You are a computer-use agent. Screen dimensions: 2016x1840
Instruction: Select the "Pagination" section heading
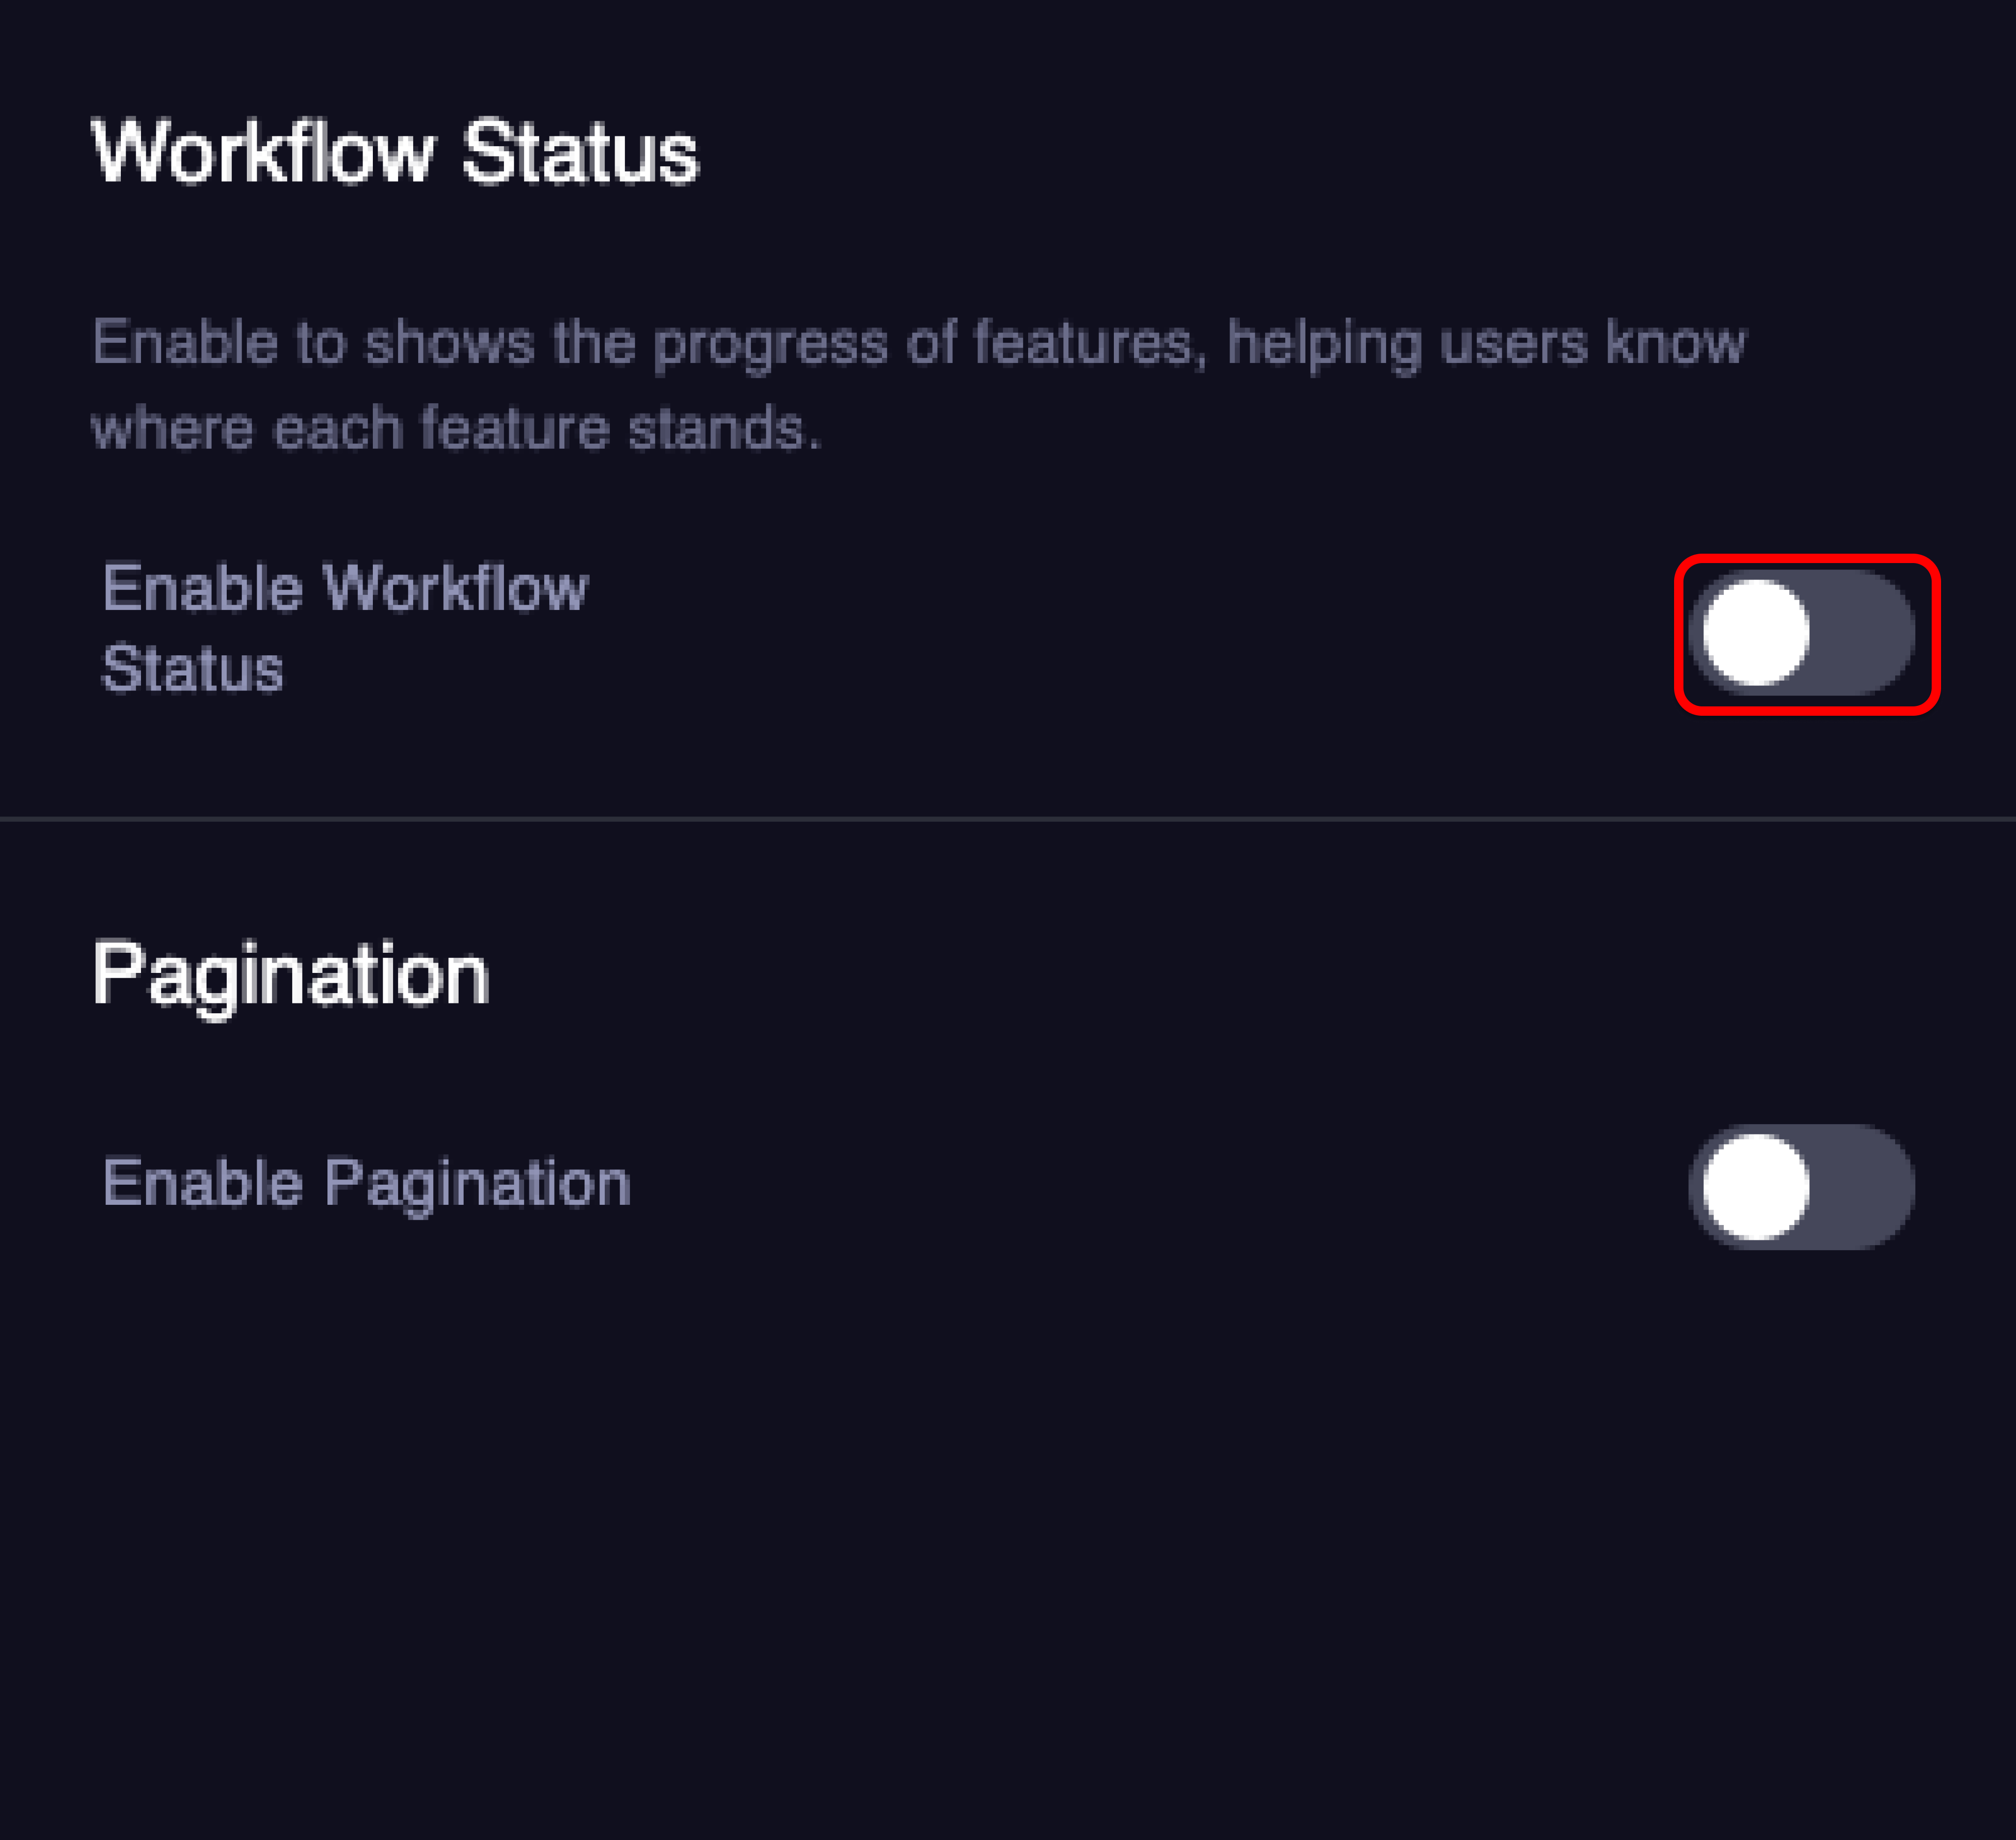pyautogui.click(x=290, y=974)
